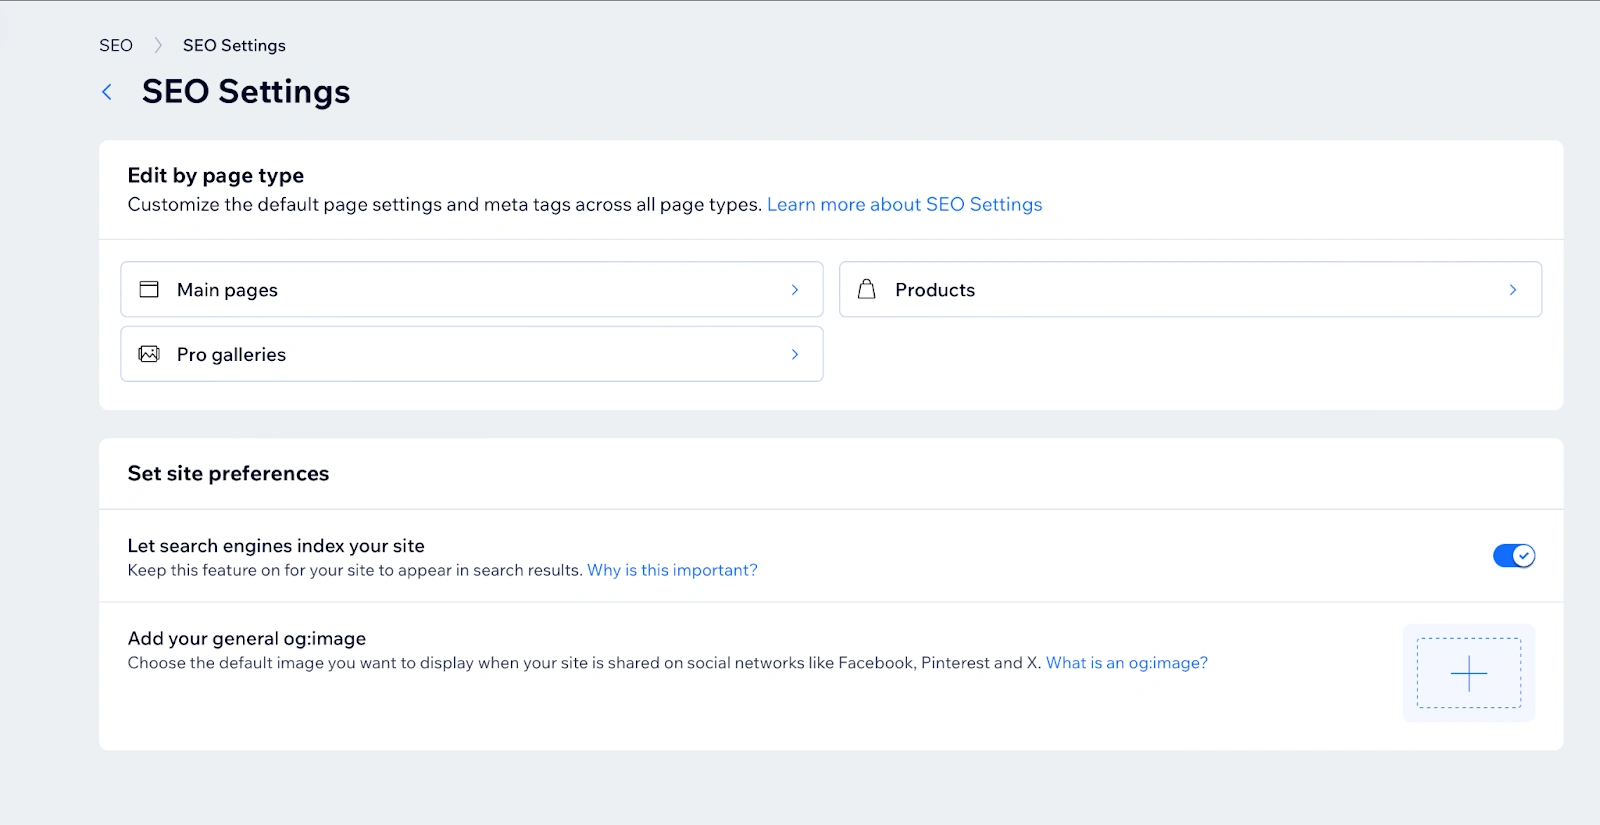Open the Pro galleries label
This screenshot has width=1600, height=825.
[x=231, y=355]
